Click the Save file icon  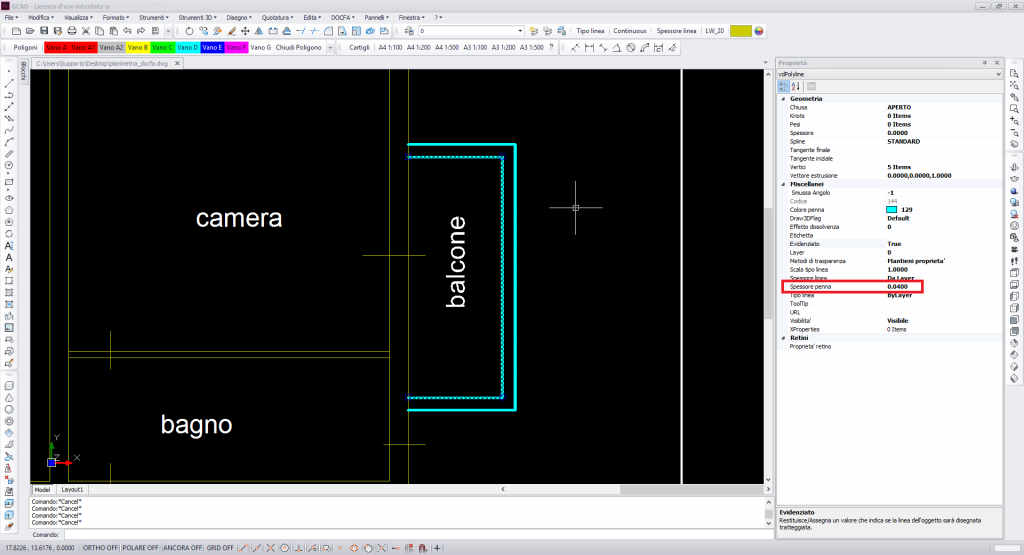pos(44,31)
